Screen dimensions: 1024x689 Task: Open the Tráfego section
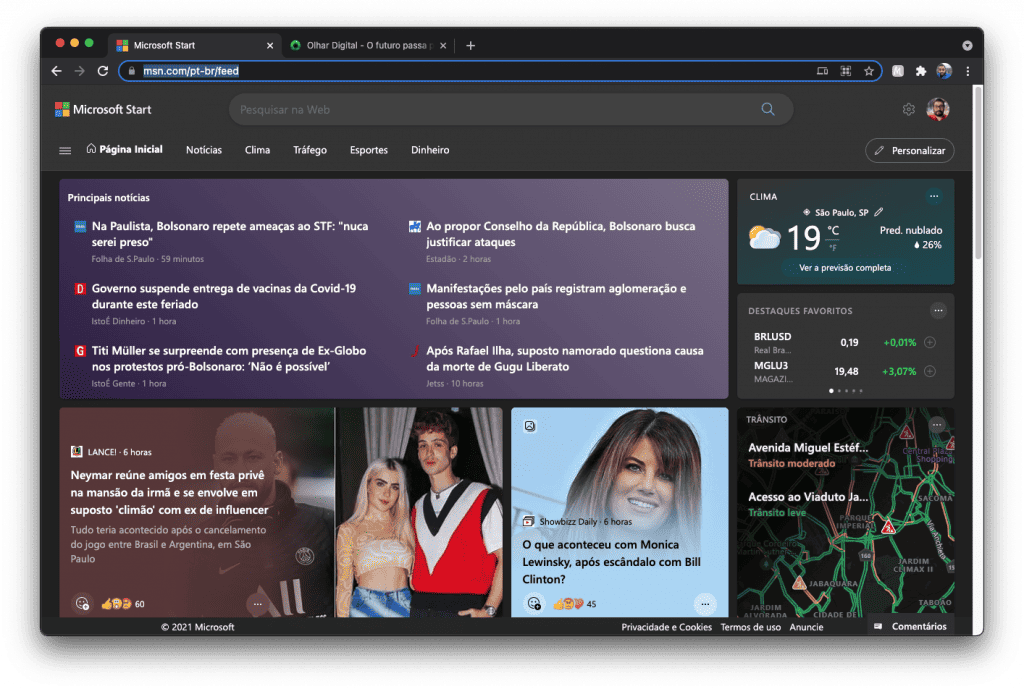point(310,150)
